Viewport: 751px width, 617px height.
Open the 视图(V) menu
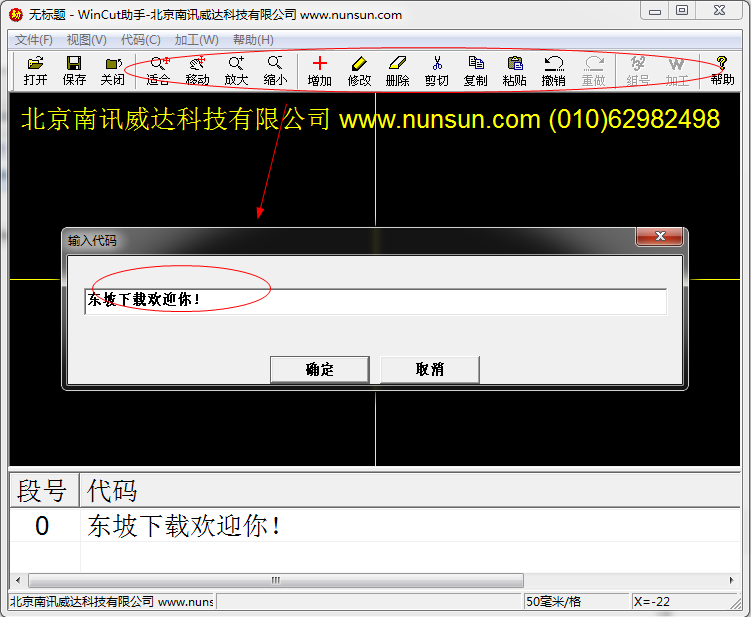[87, 40]
